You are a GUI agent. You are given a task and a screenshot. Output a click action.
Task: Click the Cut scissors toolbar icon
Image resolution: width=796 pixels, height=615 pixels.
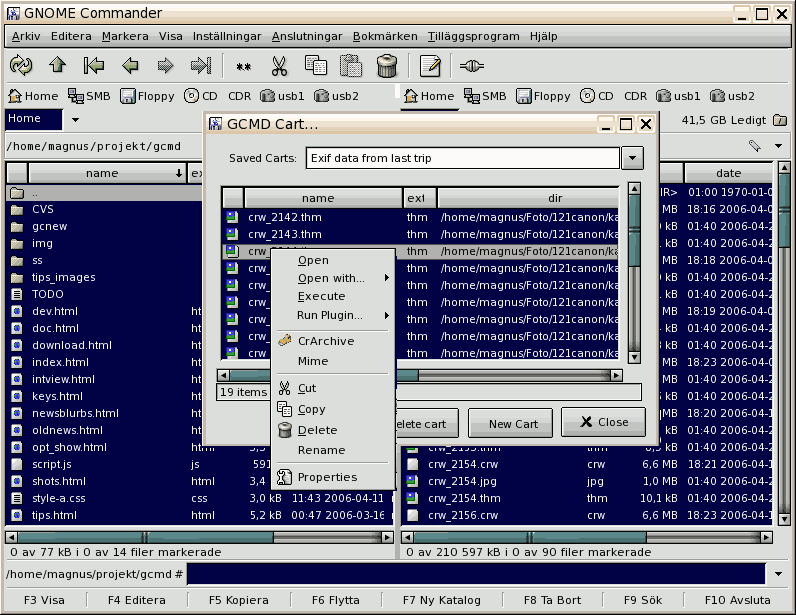click(x=279, y=66)
